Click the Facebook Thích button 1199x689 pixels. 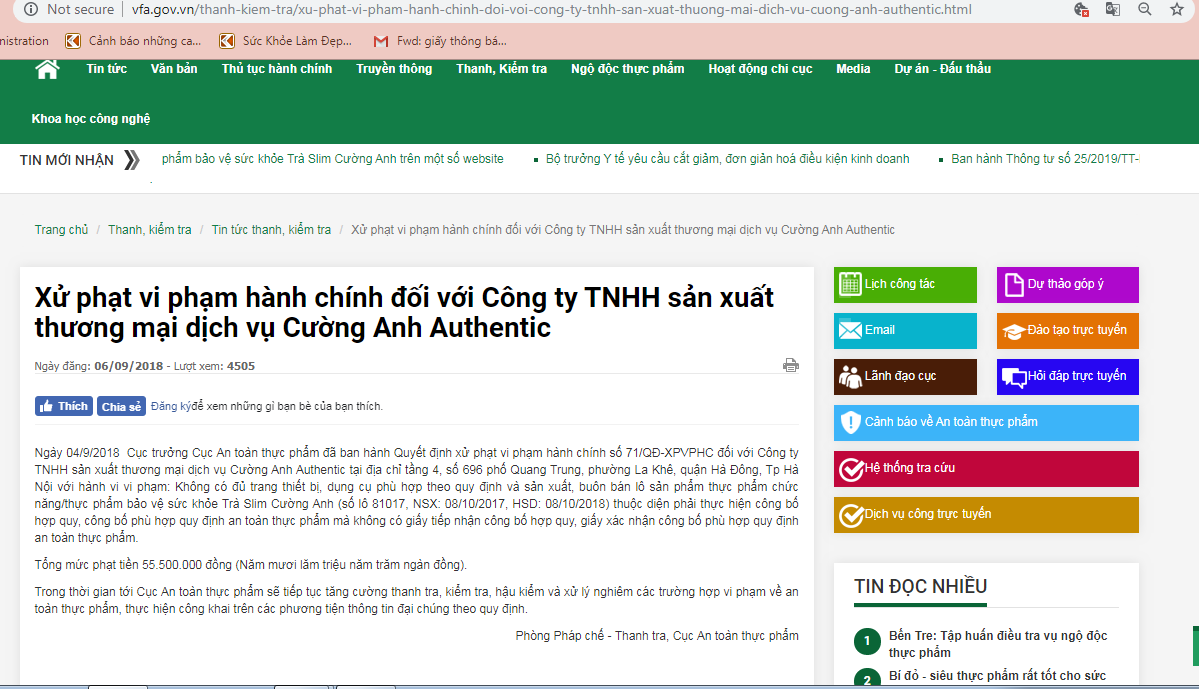(x=62, y=405)
